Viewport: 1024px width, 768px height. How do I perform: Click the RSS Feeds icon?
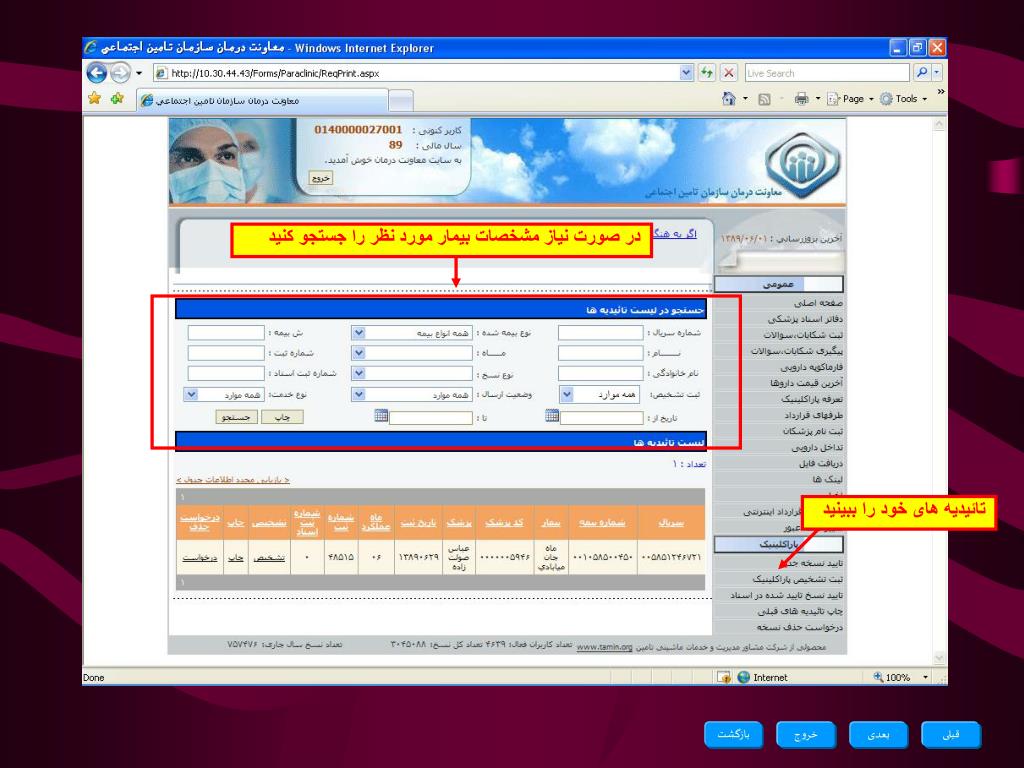(x=764, y=99)
